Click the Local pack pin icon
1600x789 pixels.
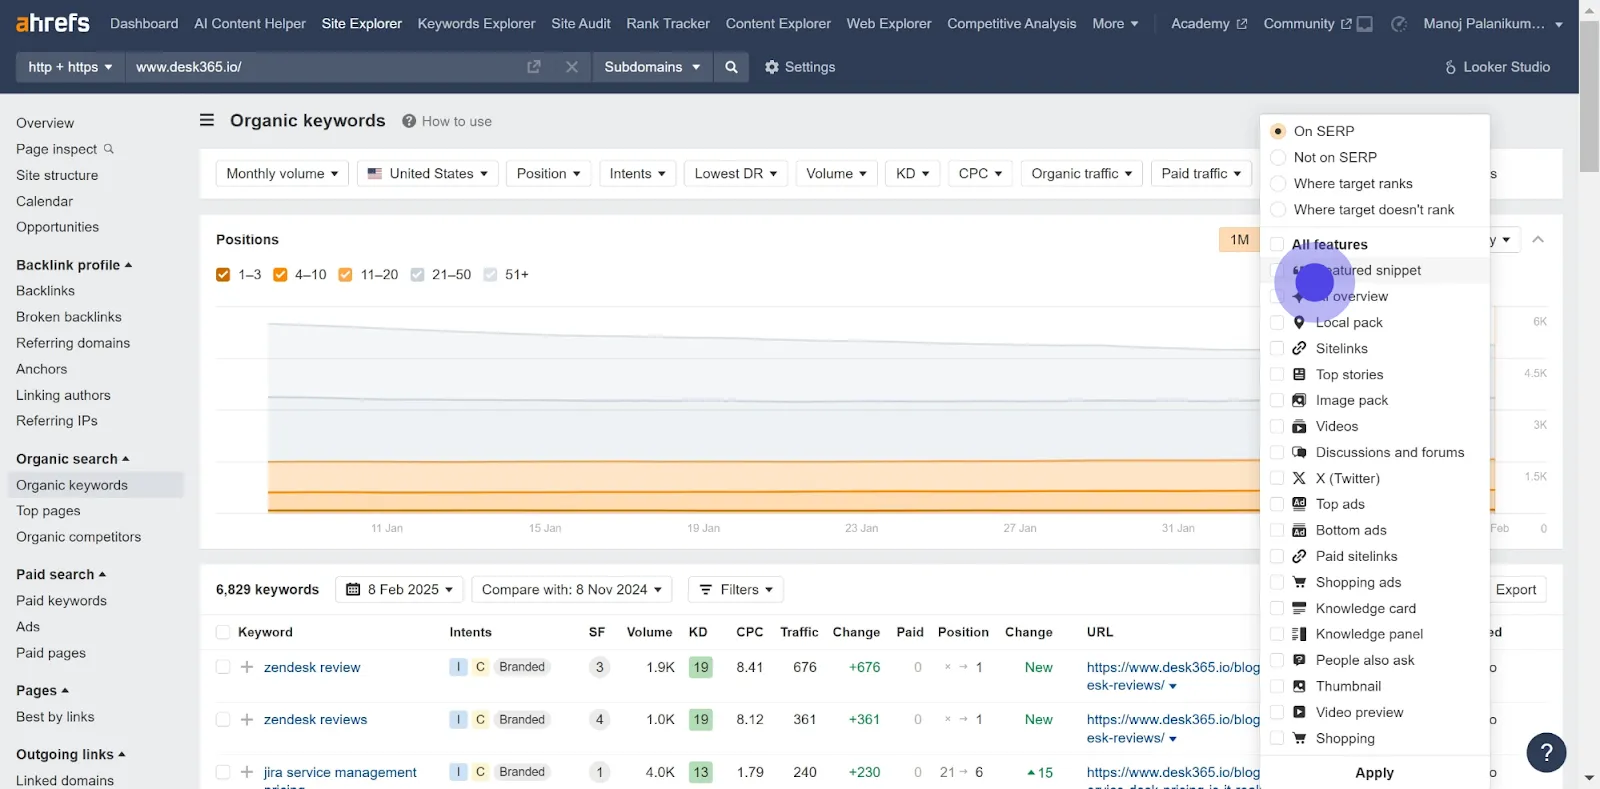coord(1299,322)
